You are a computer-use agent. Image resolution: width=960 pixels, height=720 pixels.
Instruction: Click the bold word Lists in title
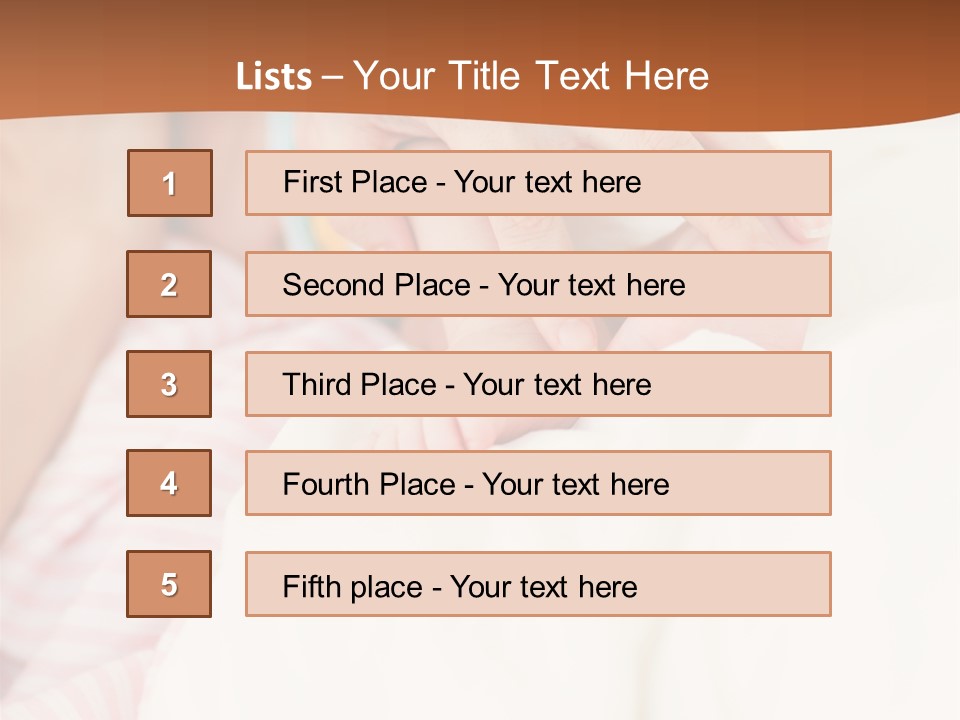point(274,77)
